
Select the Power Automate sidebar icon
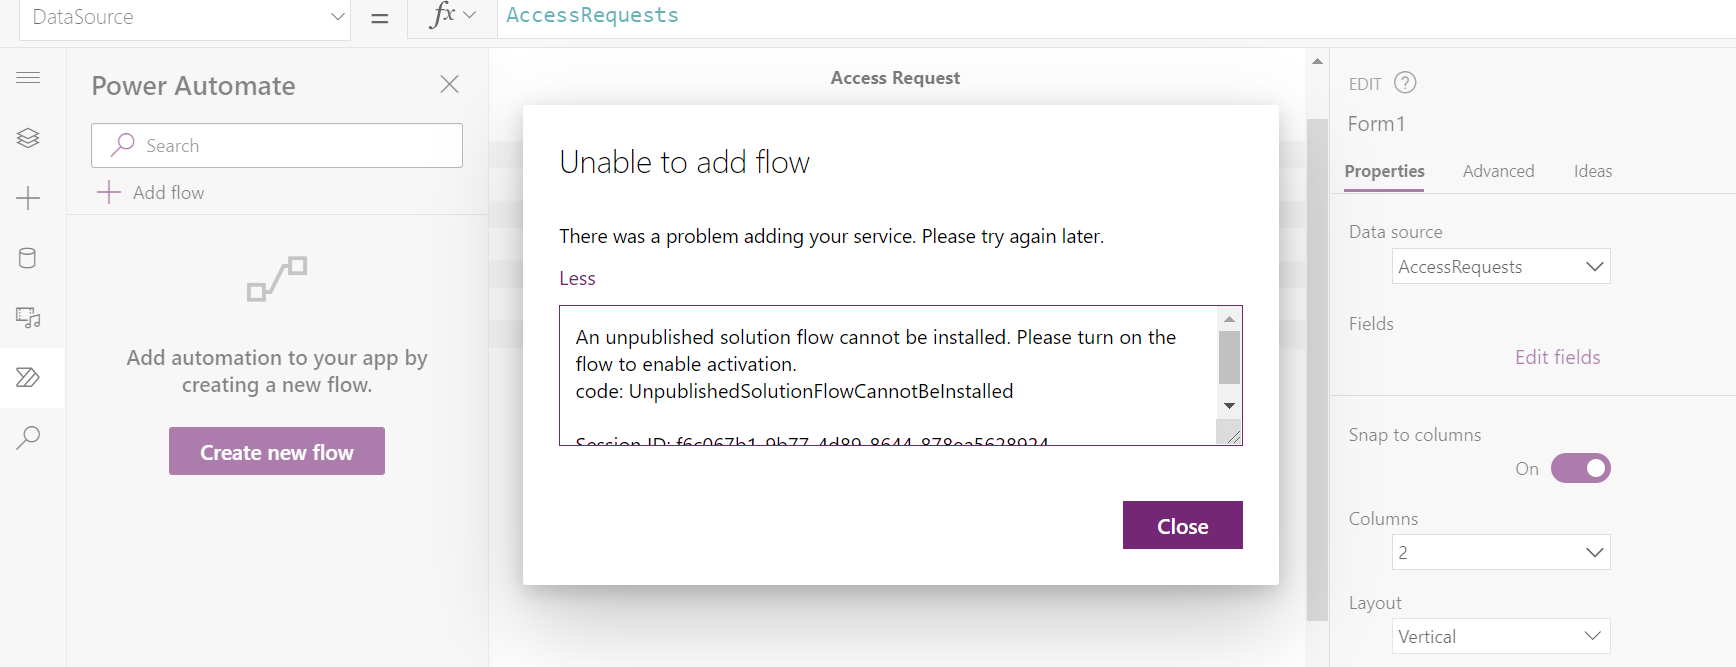point(28,377)
